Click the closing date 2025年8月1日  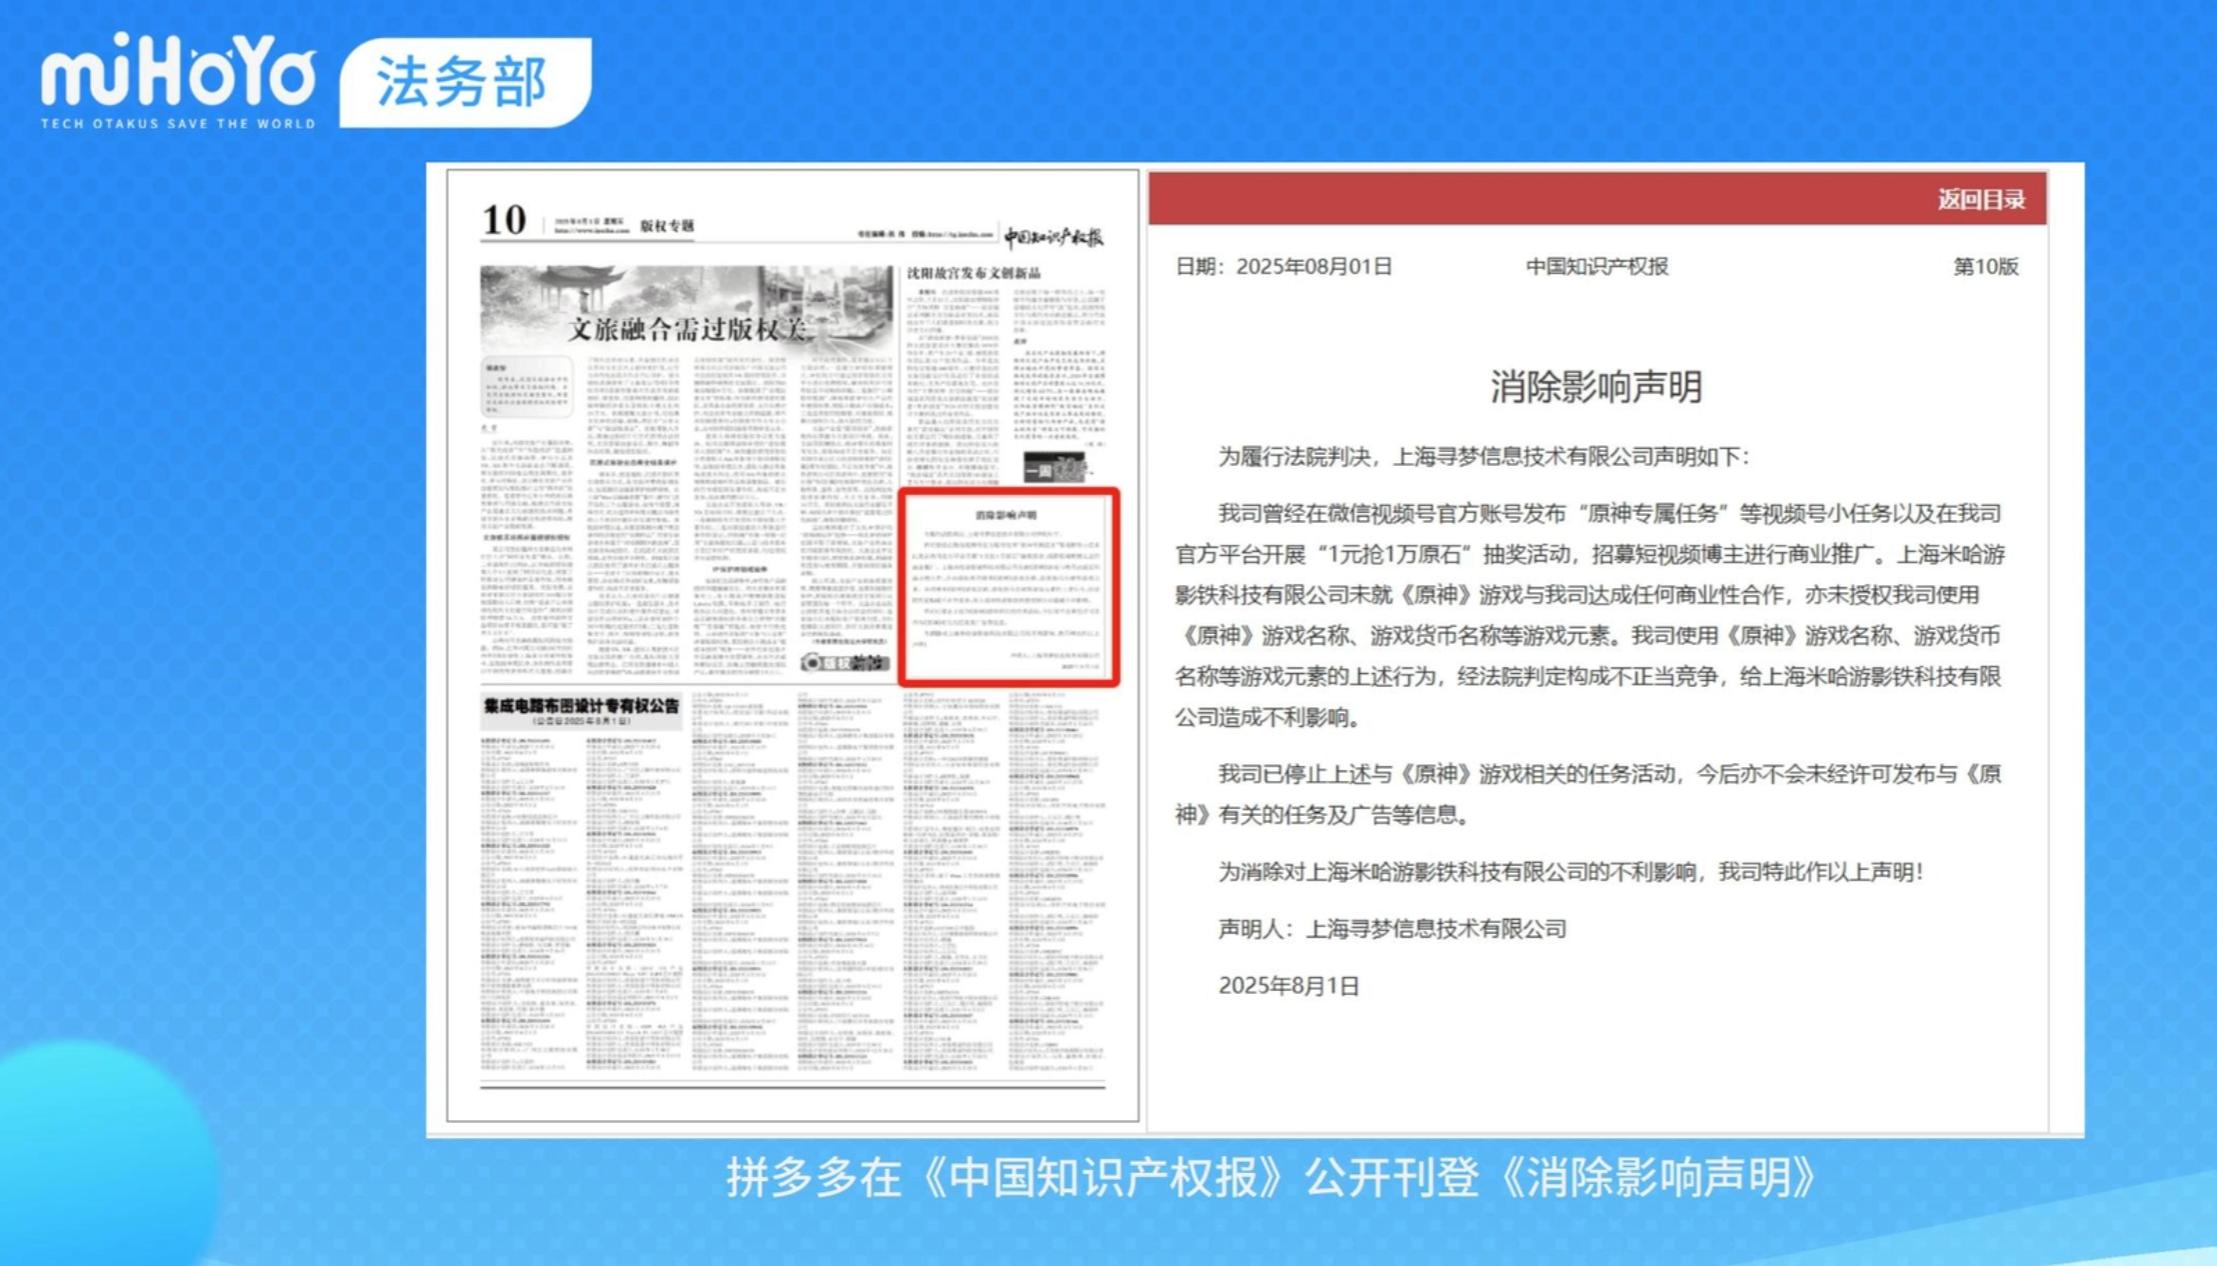tap(1288, 985)
